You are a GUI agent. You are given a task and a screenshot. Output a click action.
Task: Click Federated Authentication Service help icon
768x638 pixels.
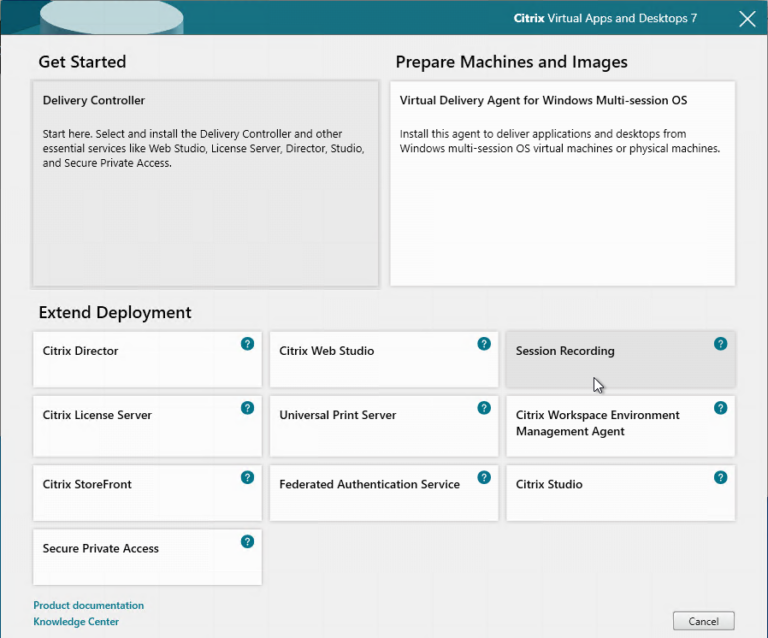click(x=484, y=477)
